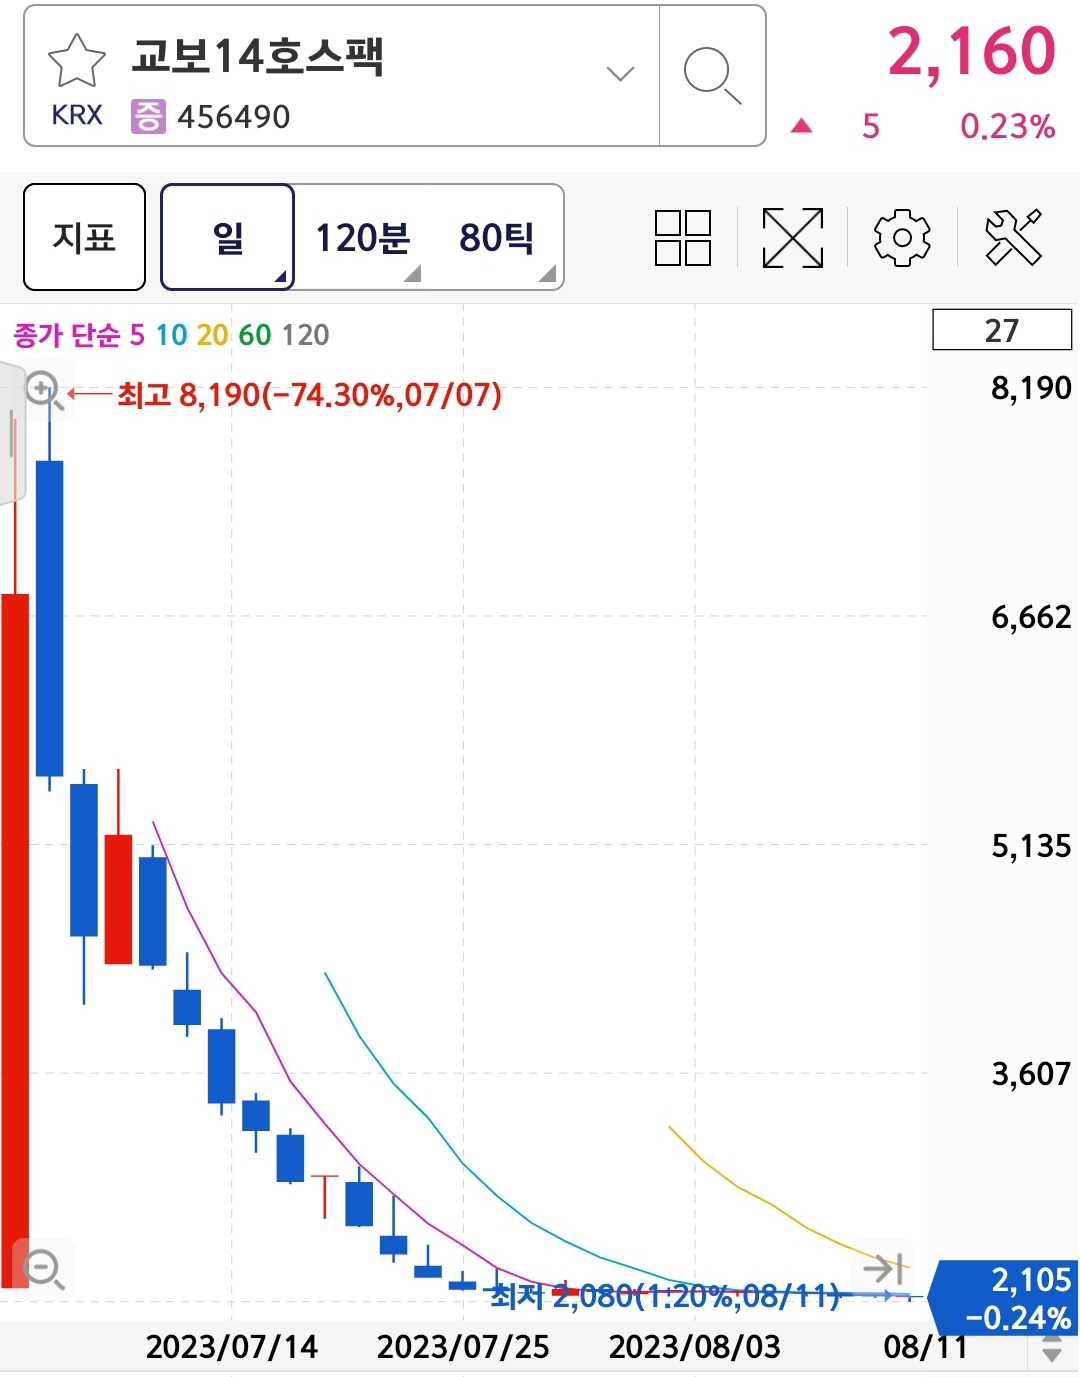Open the left side panel handle
Screen dimensions: 1080x1377
tap(12, 434)
